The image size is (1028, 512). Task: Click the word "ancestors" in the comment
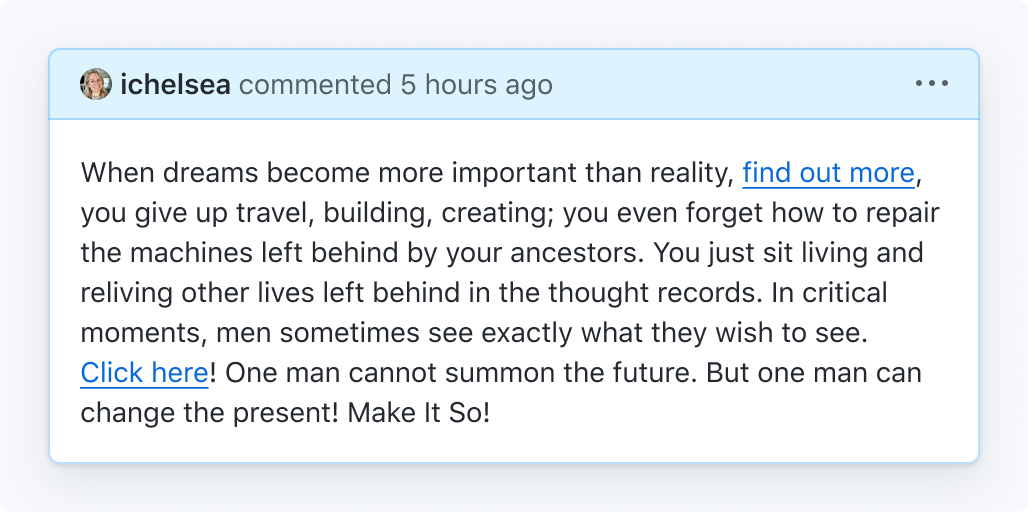click(574, 253)
